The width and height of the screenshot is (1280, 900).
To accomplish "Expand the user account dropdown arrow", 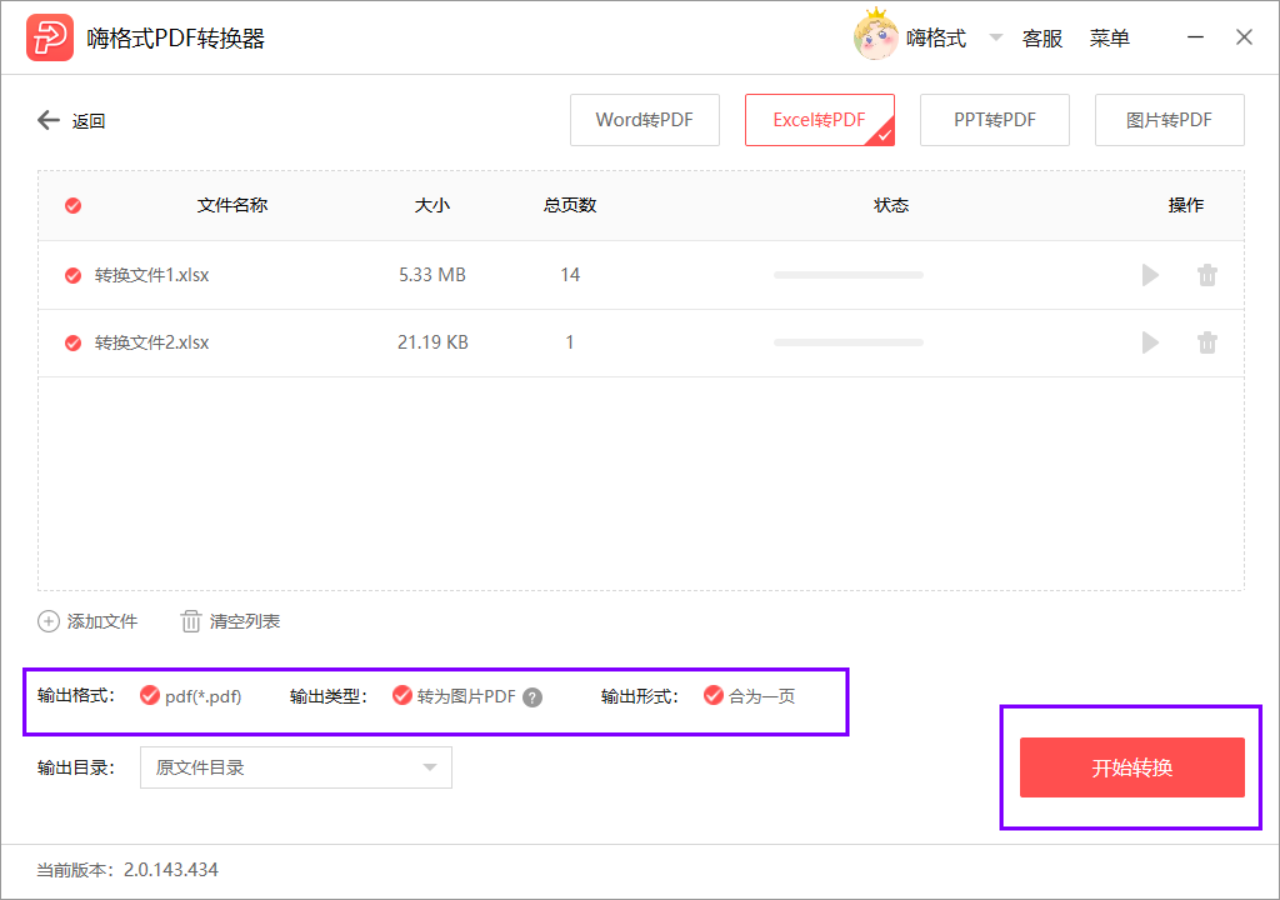I will coord(995,38).
